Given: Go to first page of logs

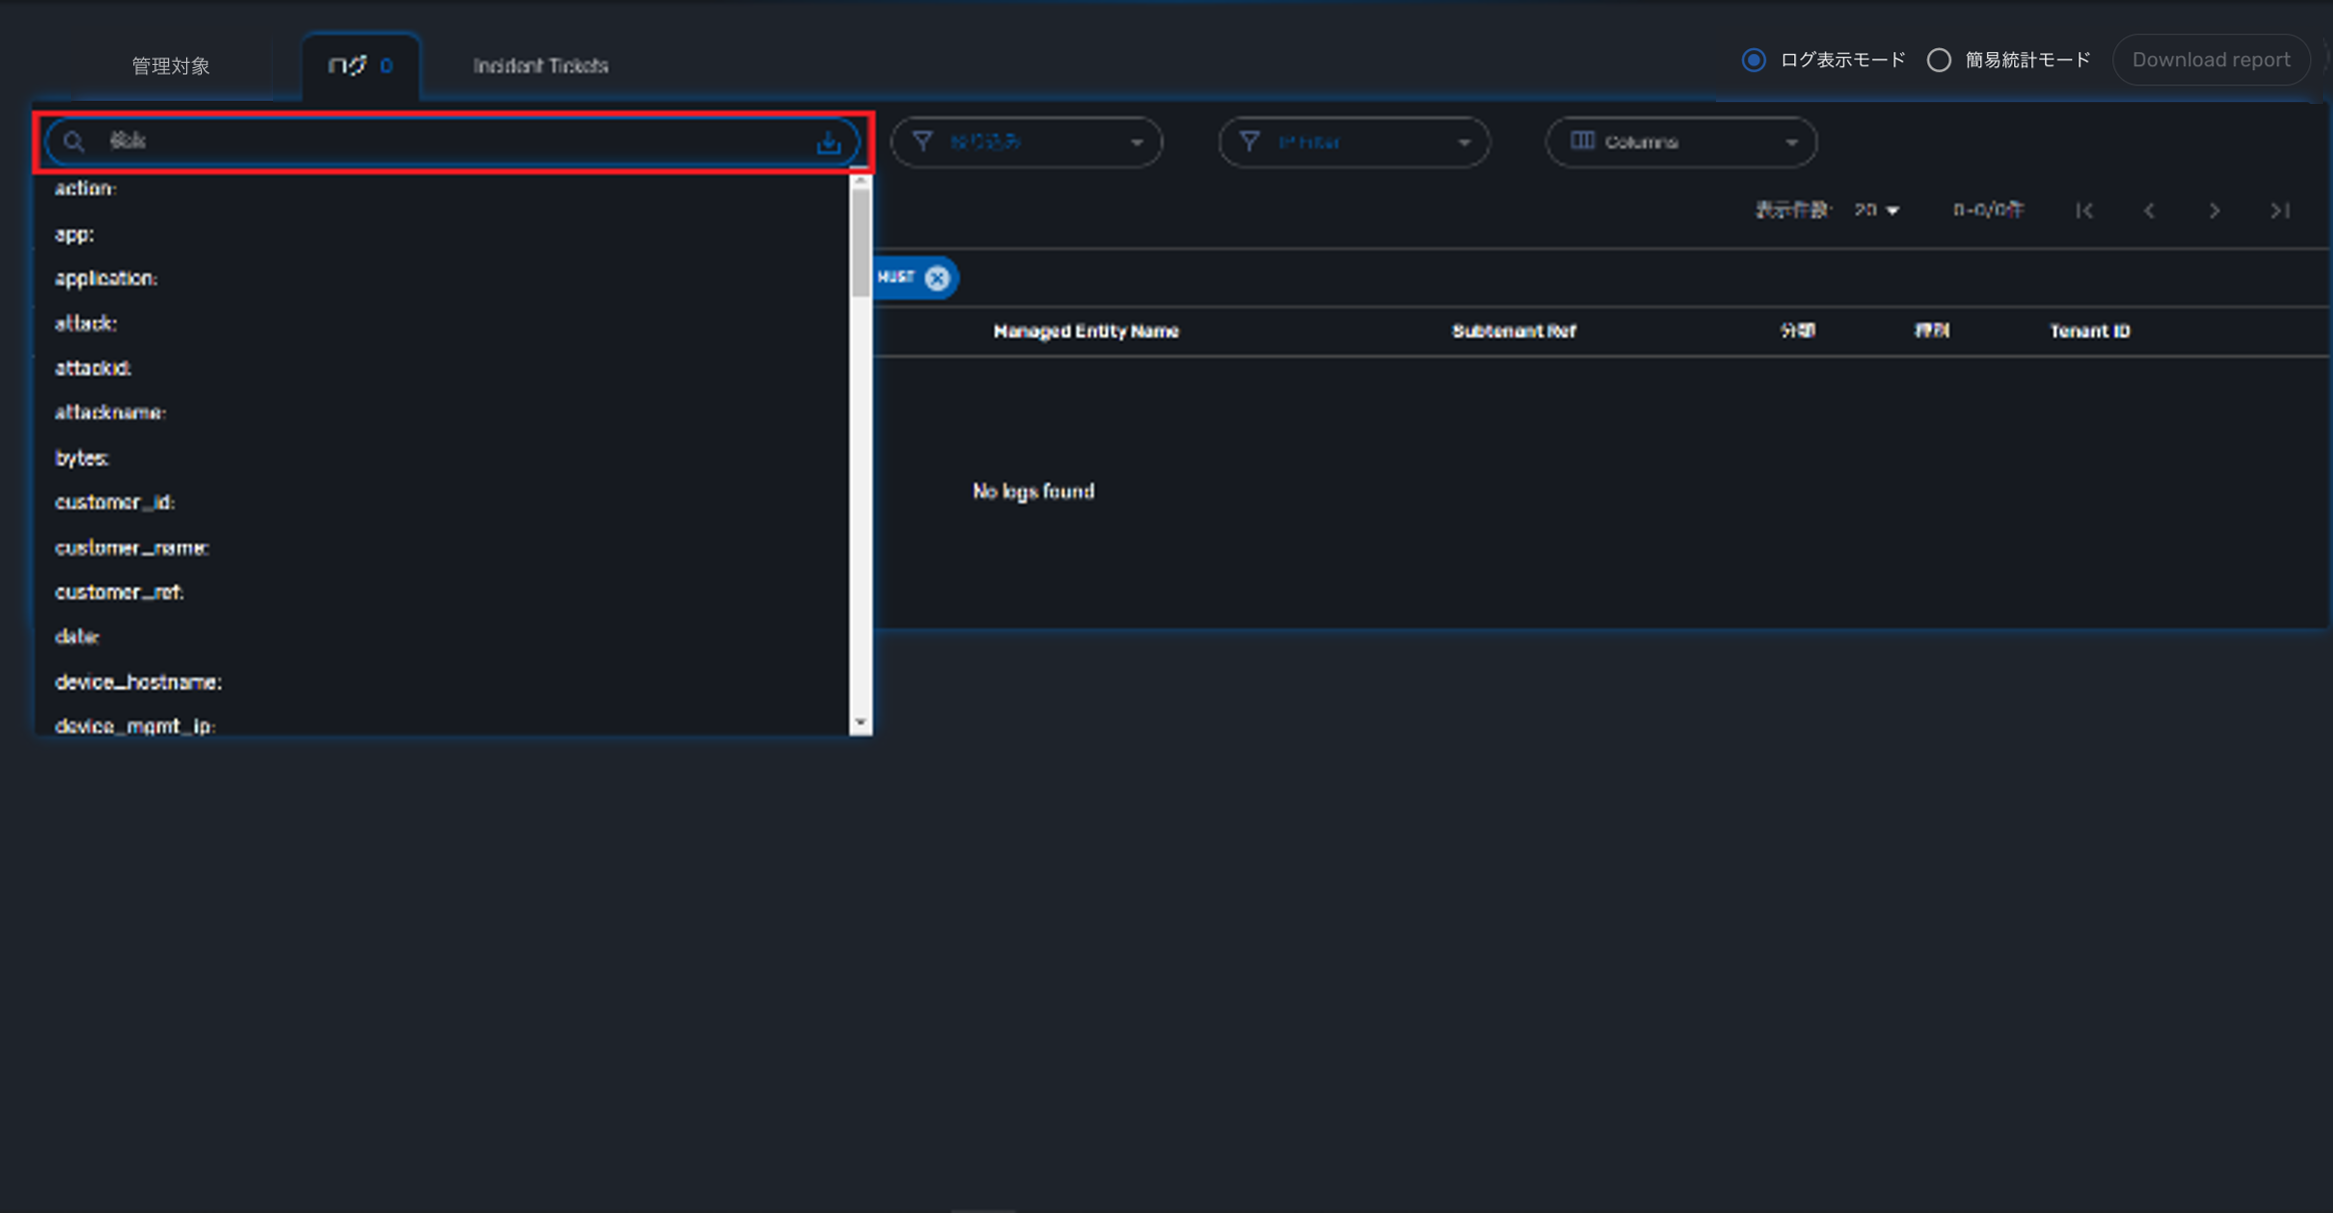Looking at the screenshot, I should pos(2084,211).
